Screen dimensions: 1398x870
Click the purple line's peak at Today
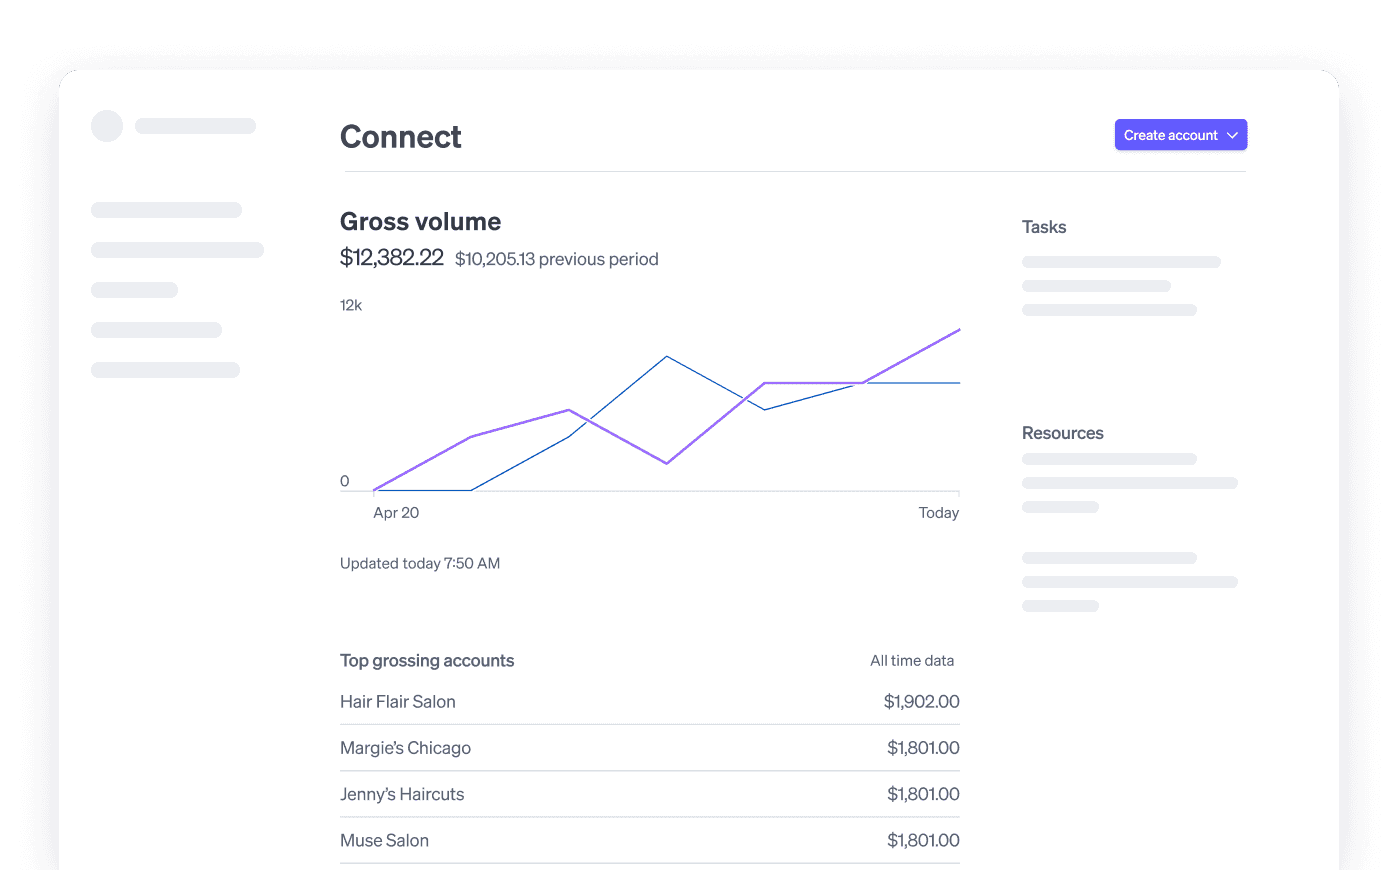pos(958,330)
